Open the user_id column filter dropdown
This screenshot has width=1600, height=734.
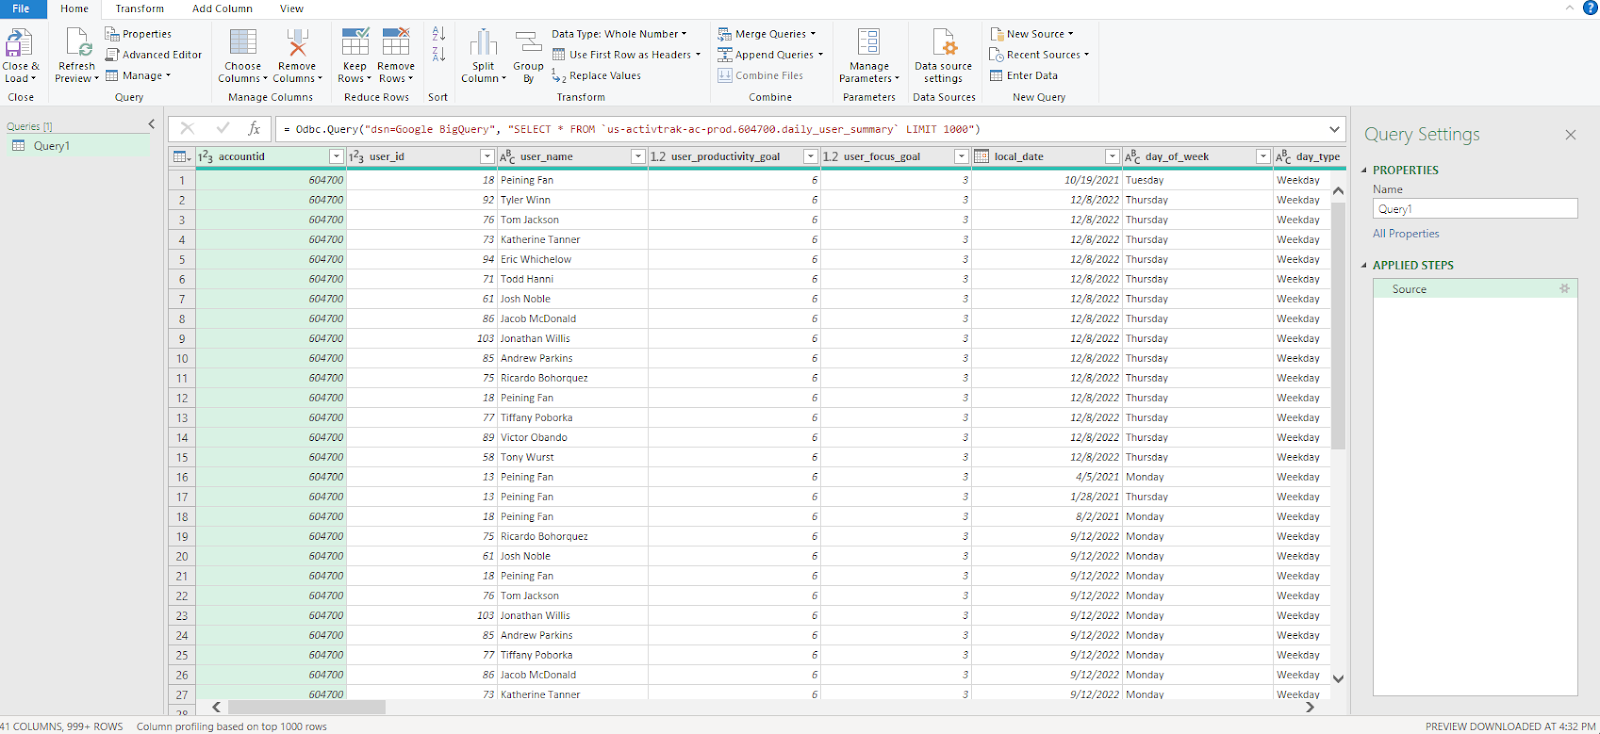pyautogui.click(x=487, y=157)
